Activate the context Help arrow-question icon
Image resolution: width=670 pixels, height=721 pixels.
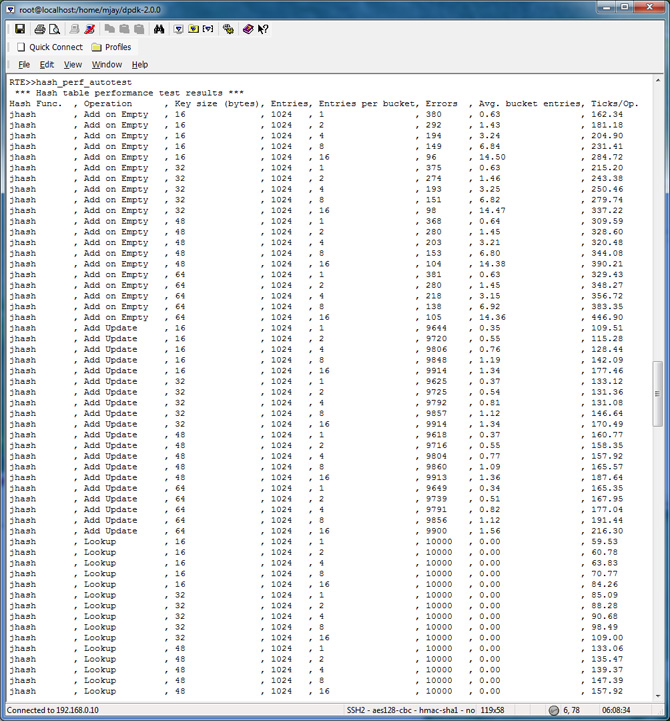[263, 29]
